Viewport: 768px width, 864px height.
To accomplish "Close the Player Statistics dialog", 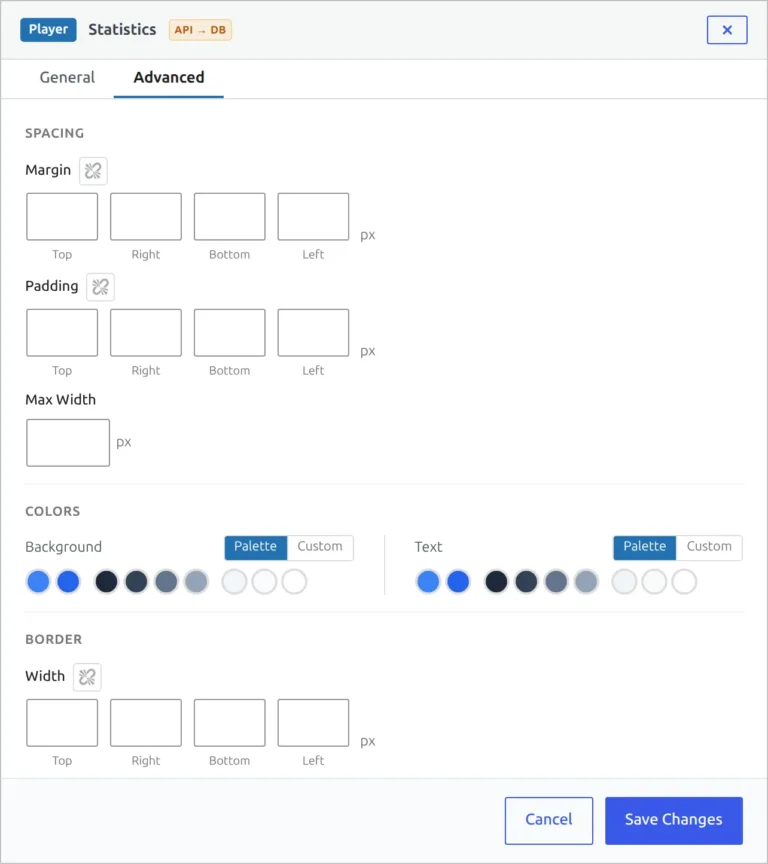I will click(727, 30).
